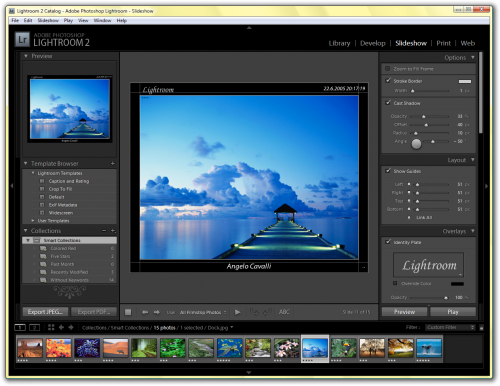Click Export JPEG button
Image resolution: width=500 pixels, height=386 pixels.
click(45, 312)
